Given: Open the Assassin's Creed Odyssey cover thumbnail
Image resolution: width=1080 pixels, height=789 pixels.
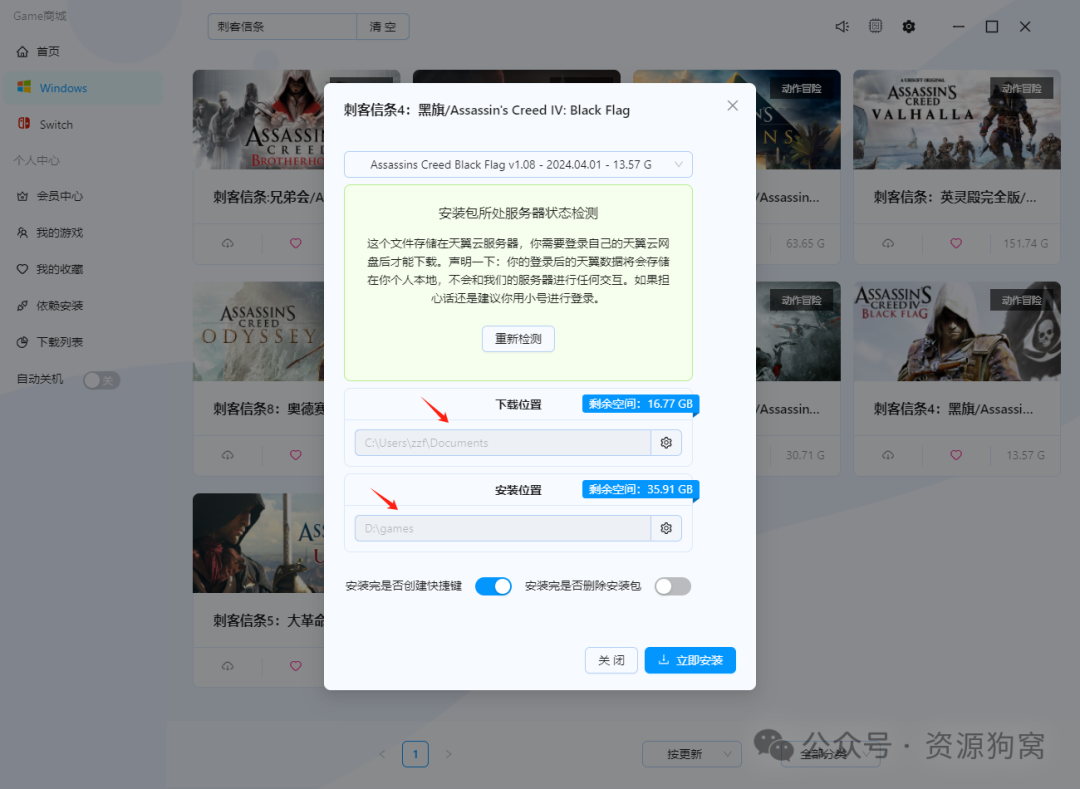Looking at the screenshot, I should click(258, 331).
